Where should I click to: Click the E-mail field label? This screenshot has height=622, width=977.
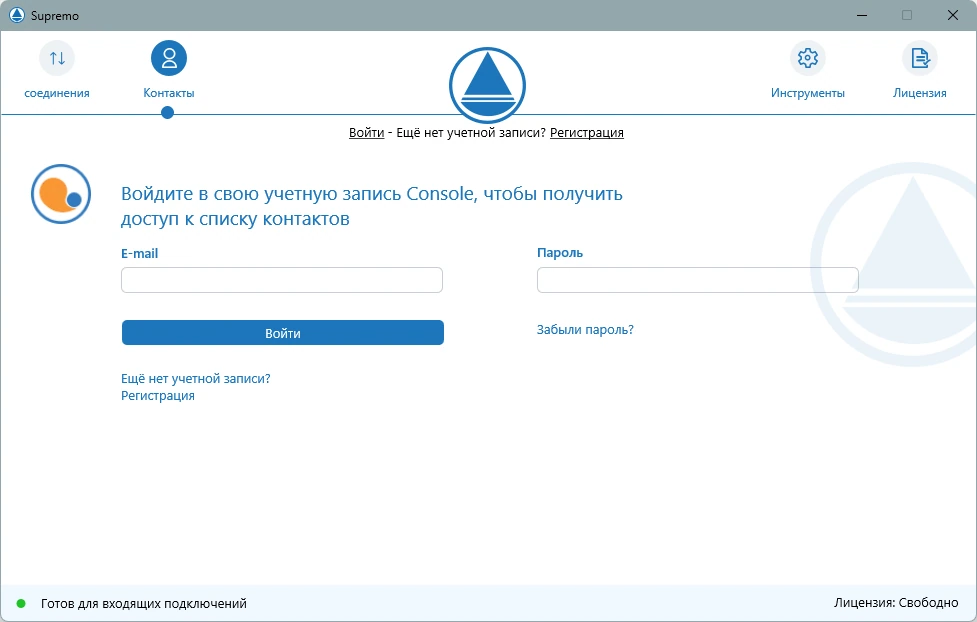pos(140,254)
